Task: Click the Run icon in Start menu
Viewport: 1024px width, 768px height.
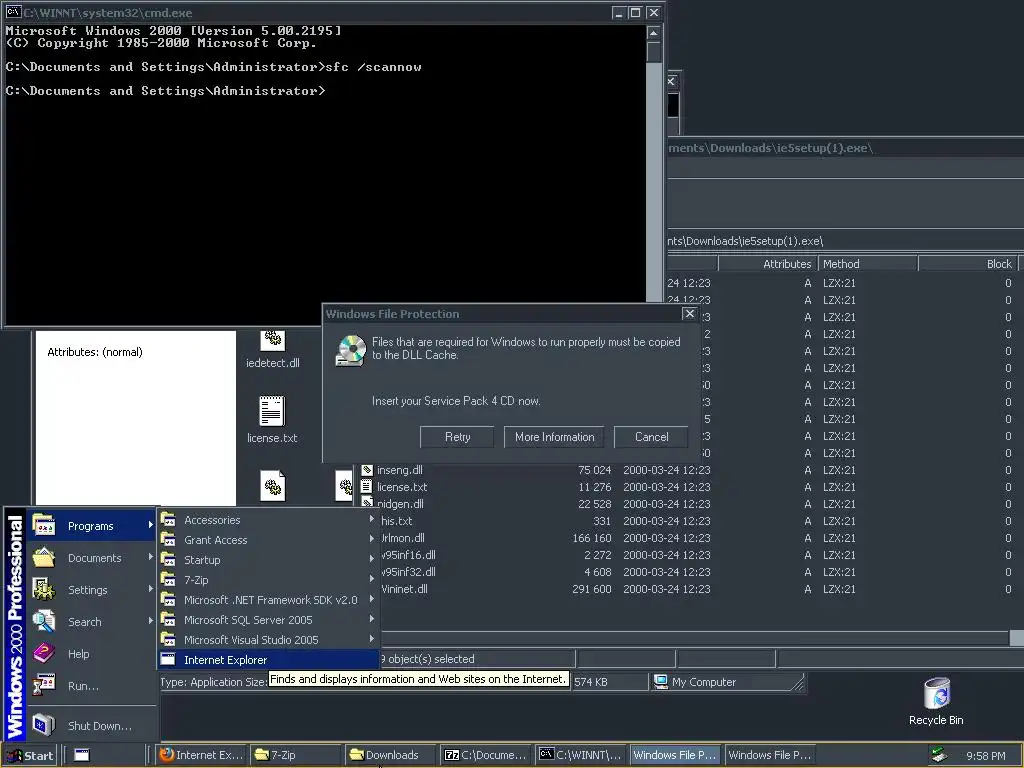Action: pos(44,685)
